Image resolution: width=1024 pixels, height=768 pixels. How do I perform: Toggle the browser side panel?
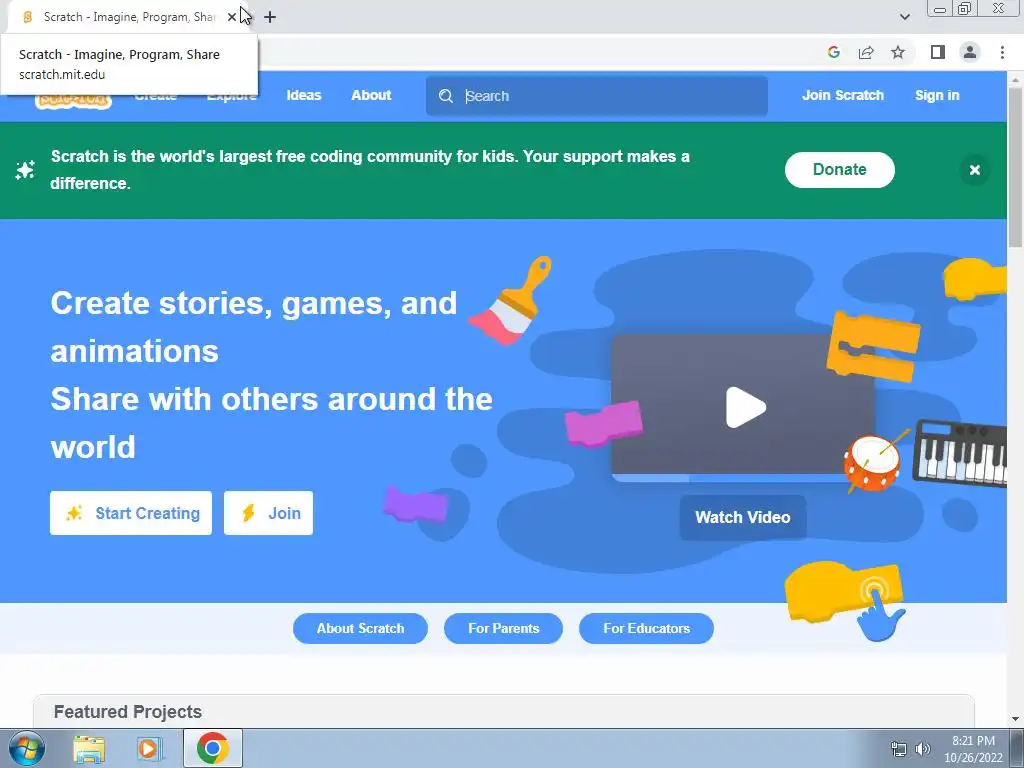[x=938, y=52]
